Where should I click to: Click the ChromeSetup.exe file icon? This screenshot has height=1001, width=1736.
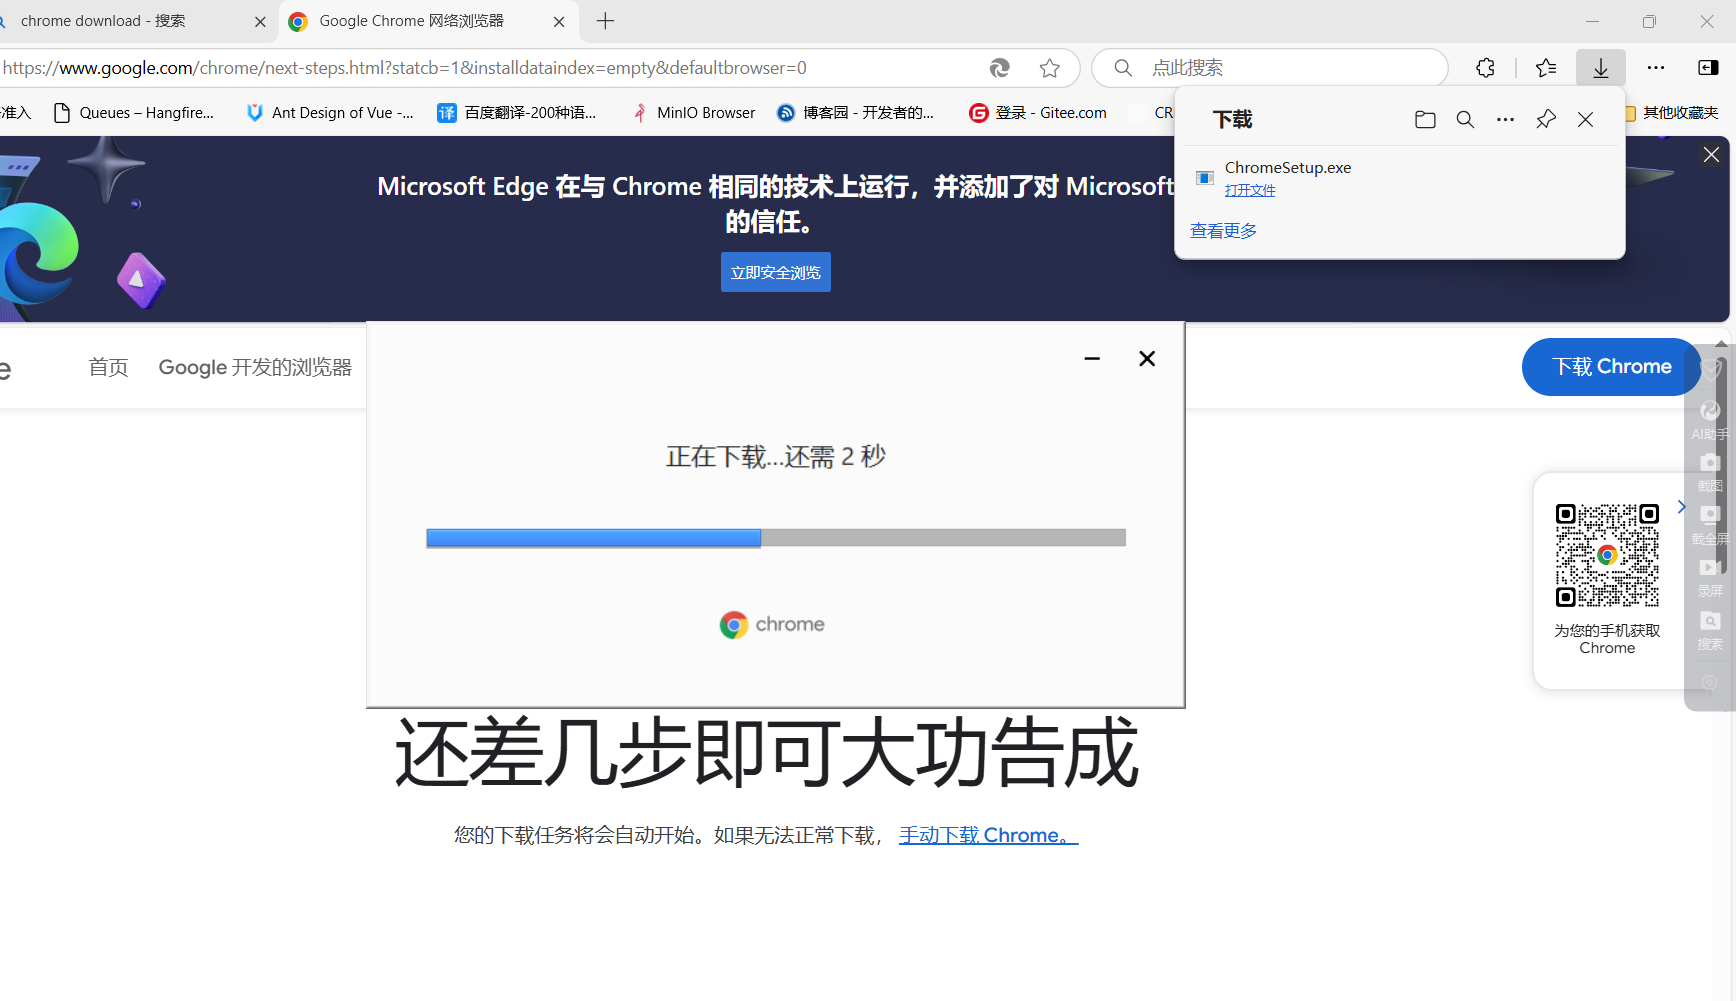(x=1205, y=178)
